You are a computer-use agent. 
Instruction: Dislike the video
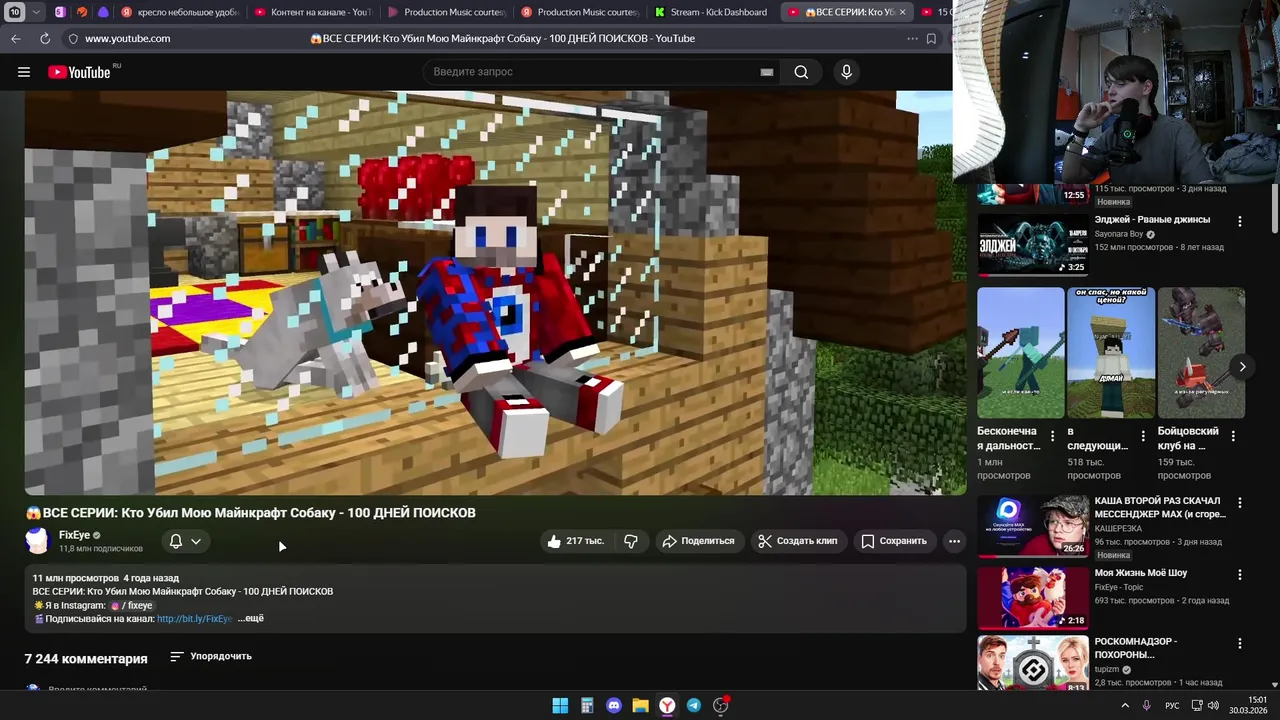pos(630,541)
